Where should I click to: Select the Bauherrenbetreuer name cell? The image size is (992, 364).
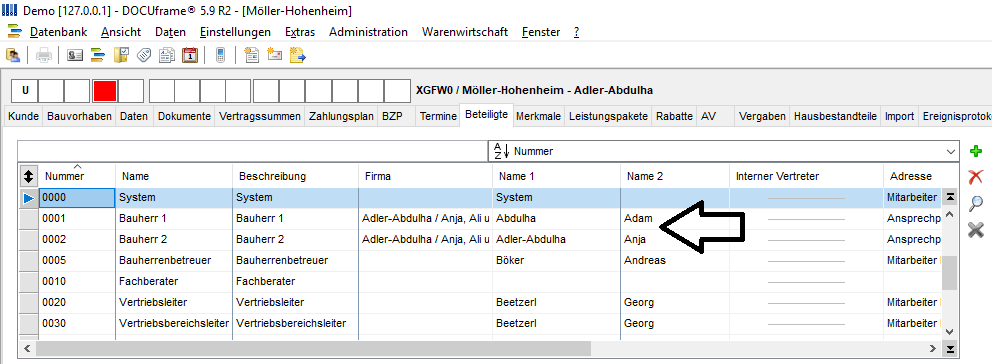pos(174,260)
